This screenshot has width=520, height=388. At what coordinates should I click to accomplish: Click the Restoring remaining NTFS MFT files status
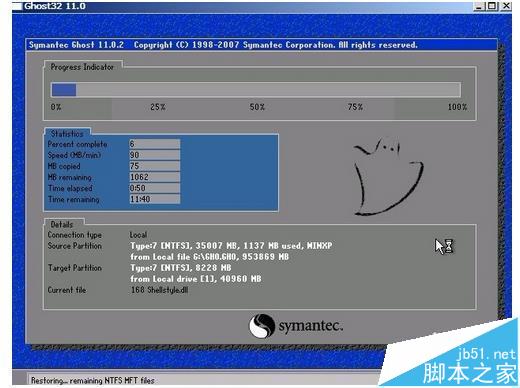(x=93, y=380)
